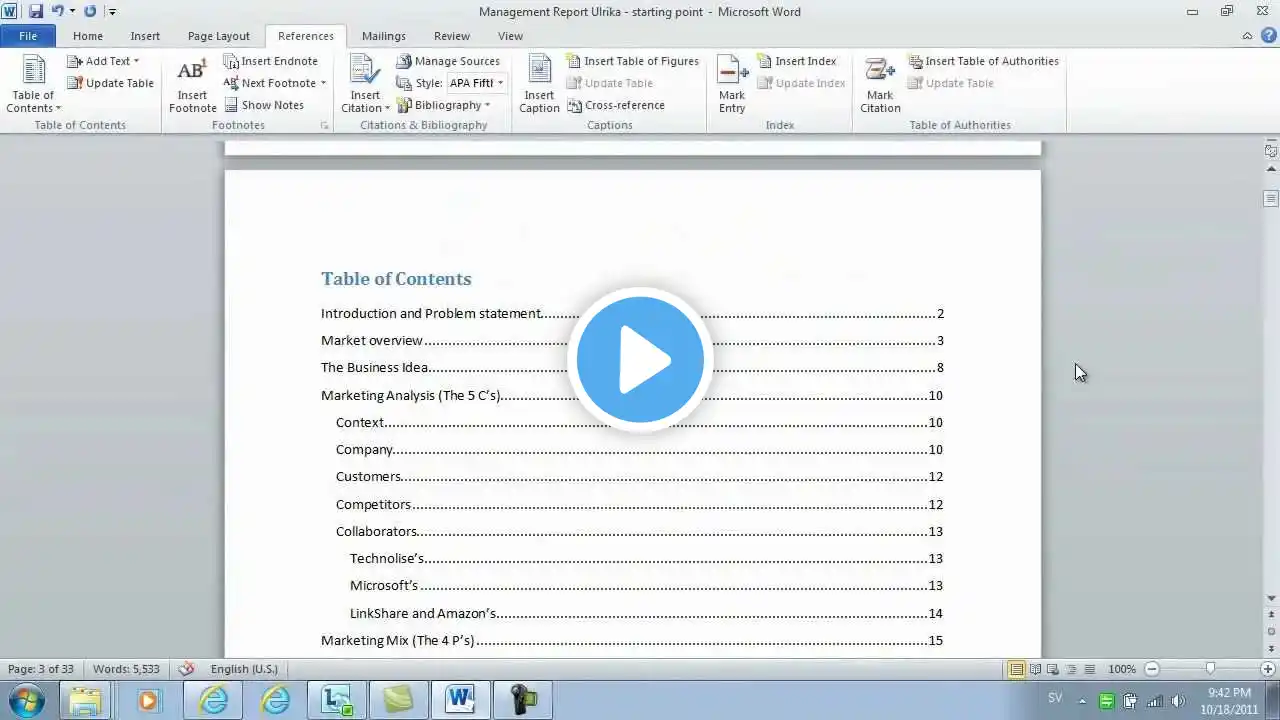Save the document from the Quick Access Toolbar
The width and height of the screenshot is (1280, 720).
click(x=36, y=11)
